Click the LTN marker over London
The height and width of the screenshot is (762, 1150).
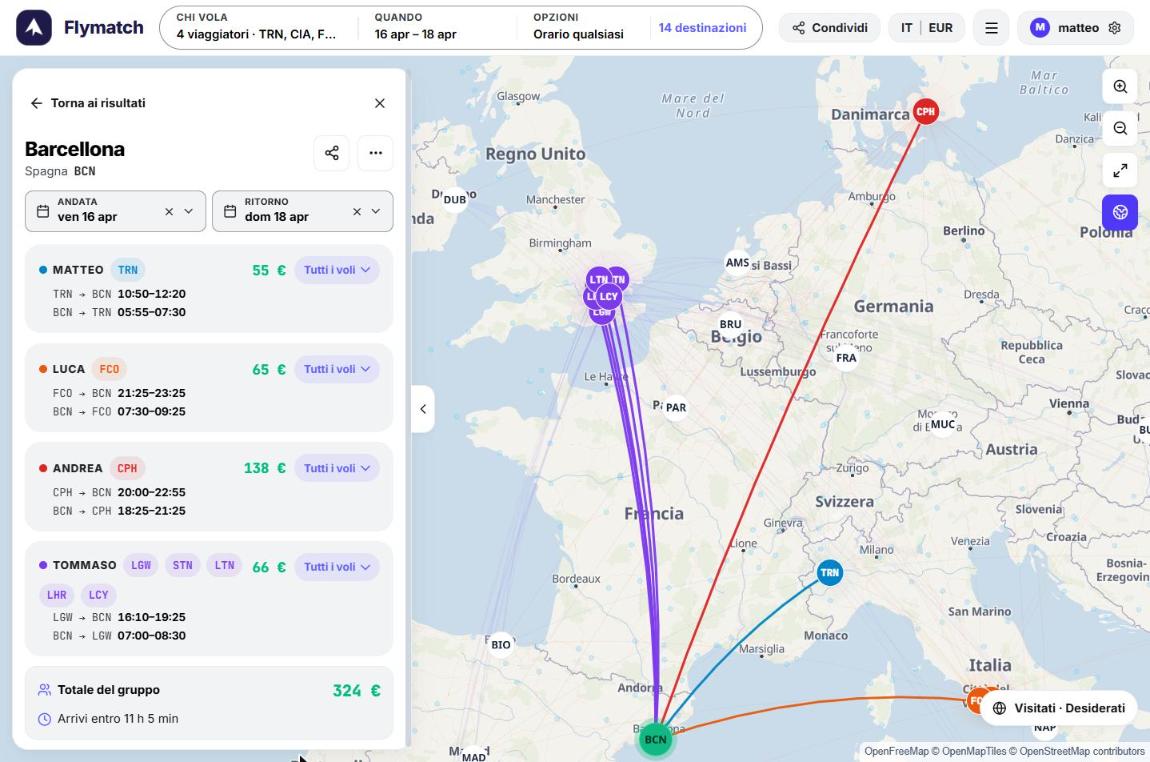click(598, 279)
